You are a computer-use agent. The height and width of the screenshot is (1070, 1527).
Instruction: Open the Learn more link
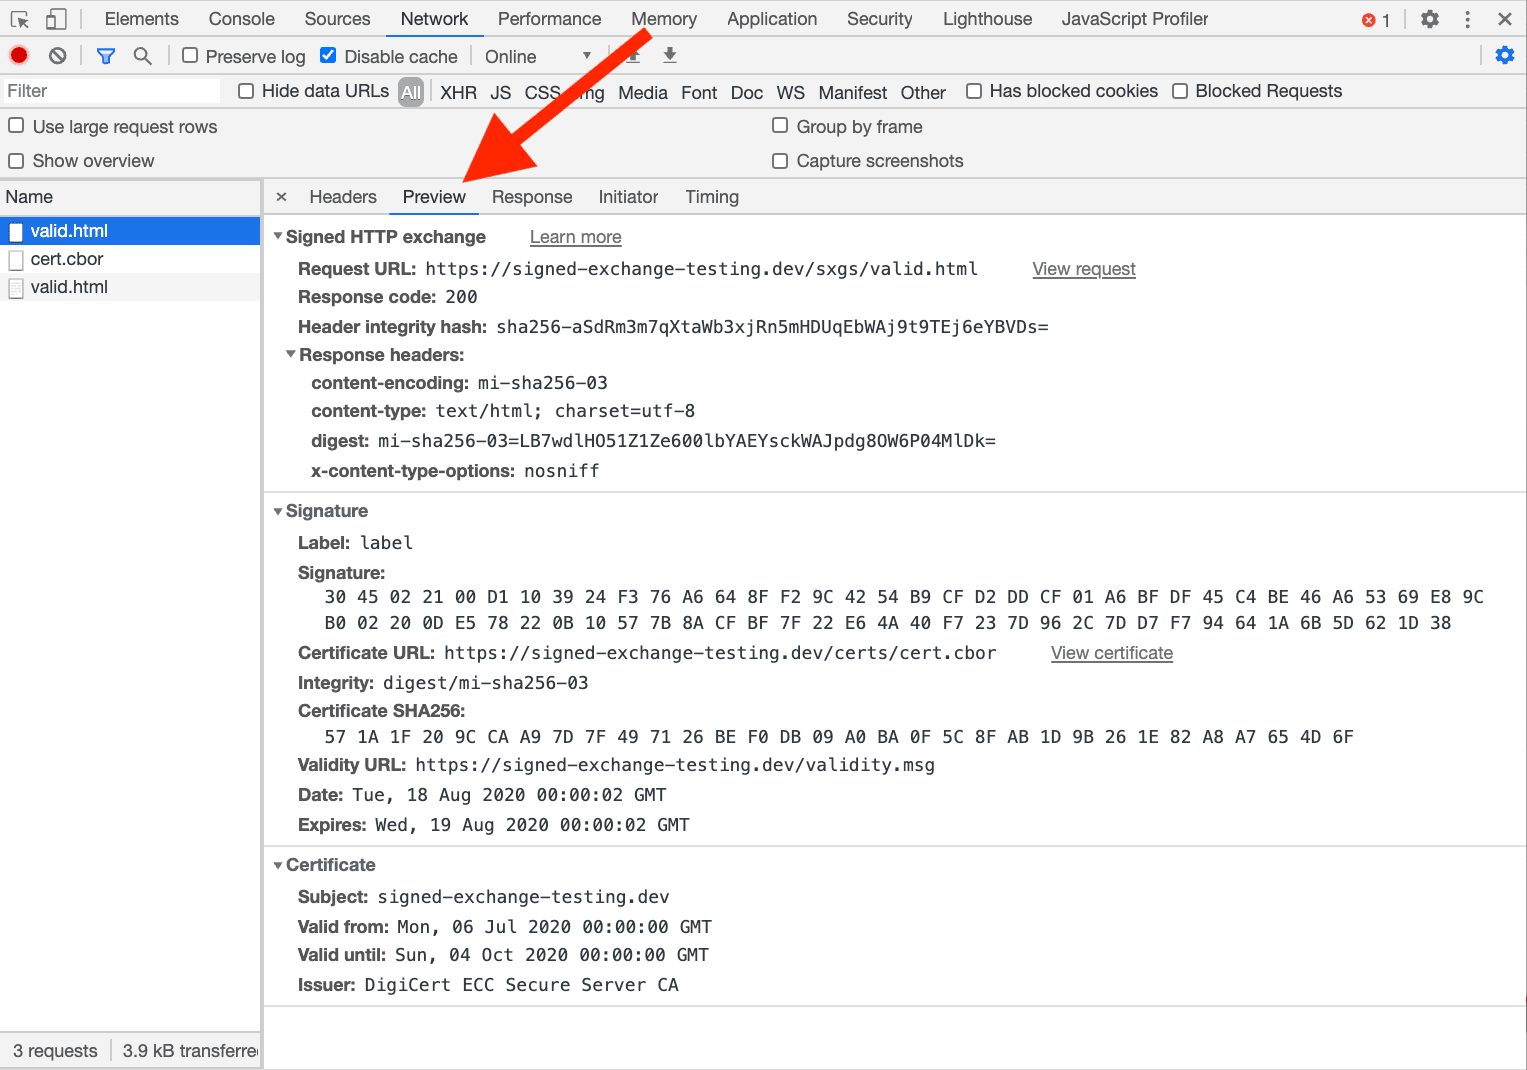pos(575,237)
